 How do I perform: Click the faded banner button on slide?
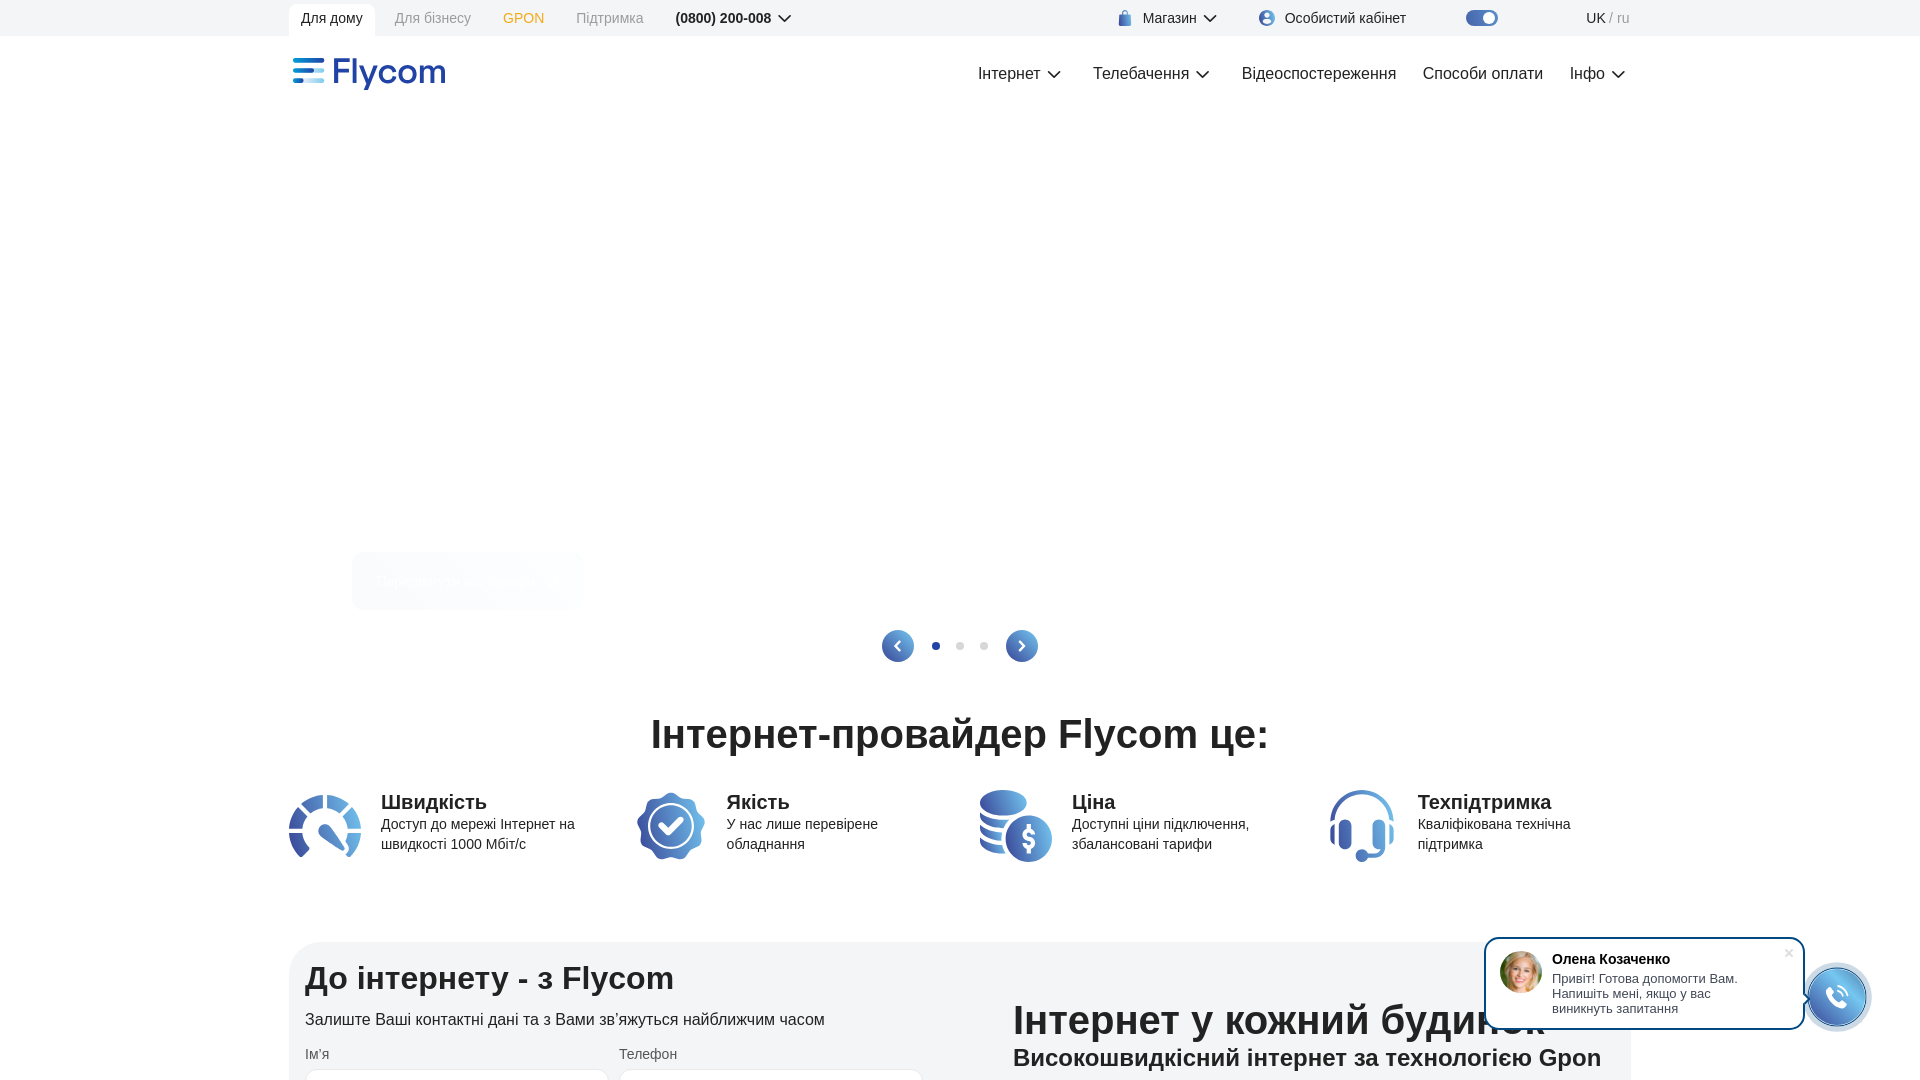pyautogui.click(x=467, y=581)
